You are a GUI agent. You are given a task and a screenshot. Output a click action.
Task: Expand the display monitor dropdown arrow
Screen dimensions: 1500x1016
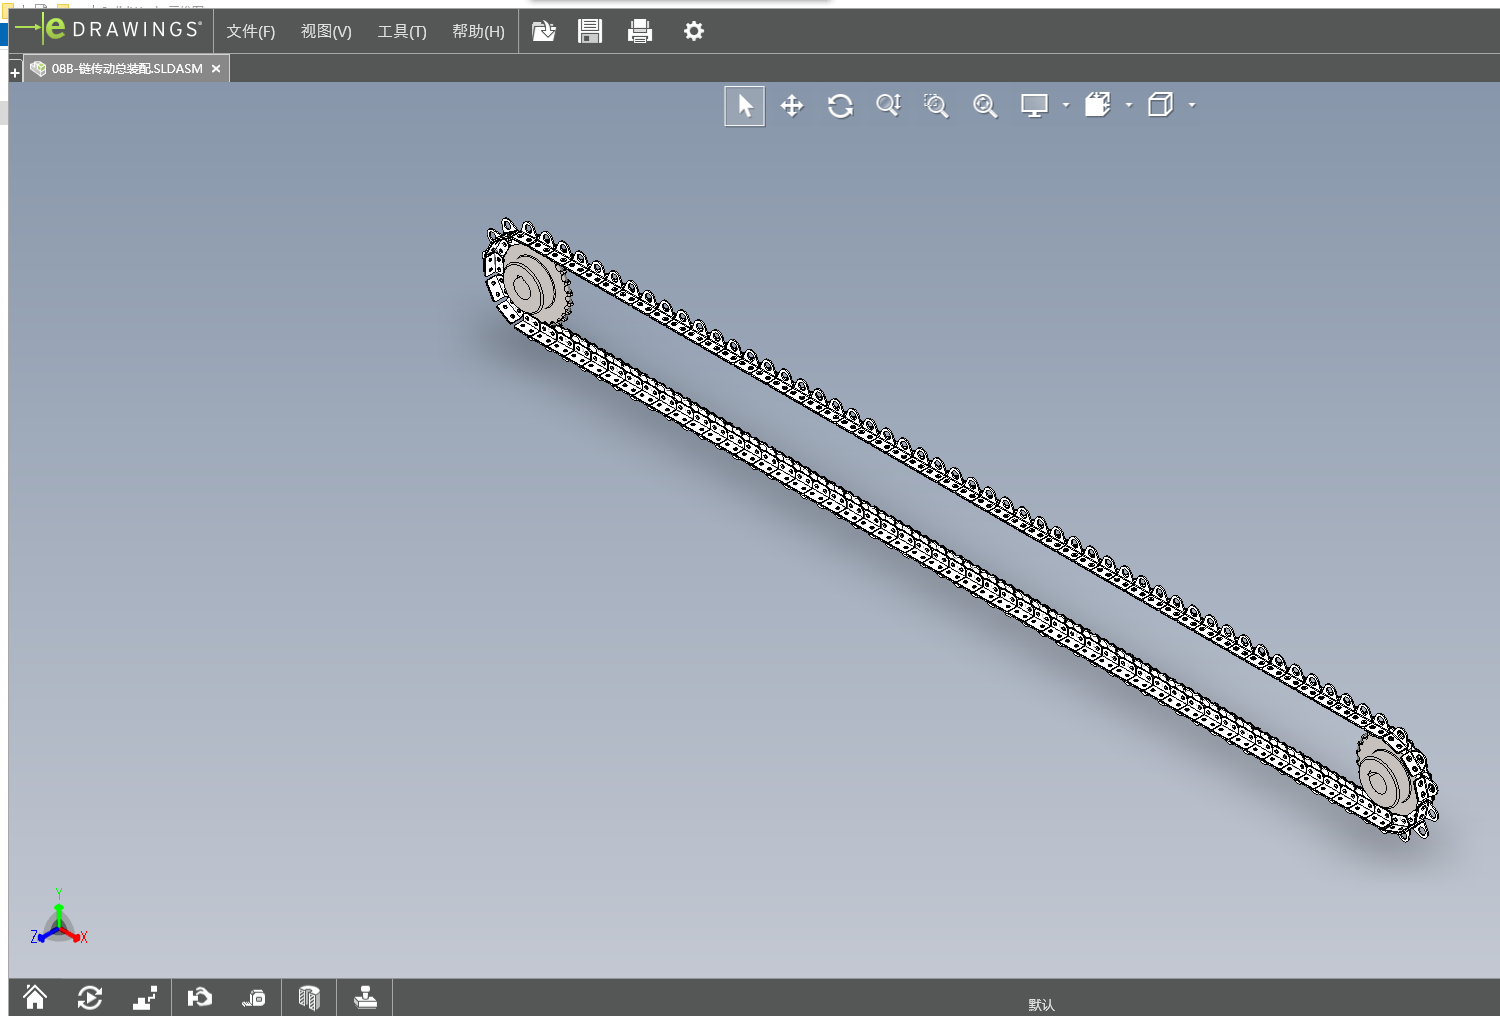[x=1066, y=105]
